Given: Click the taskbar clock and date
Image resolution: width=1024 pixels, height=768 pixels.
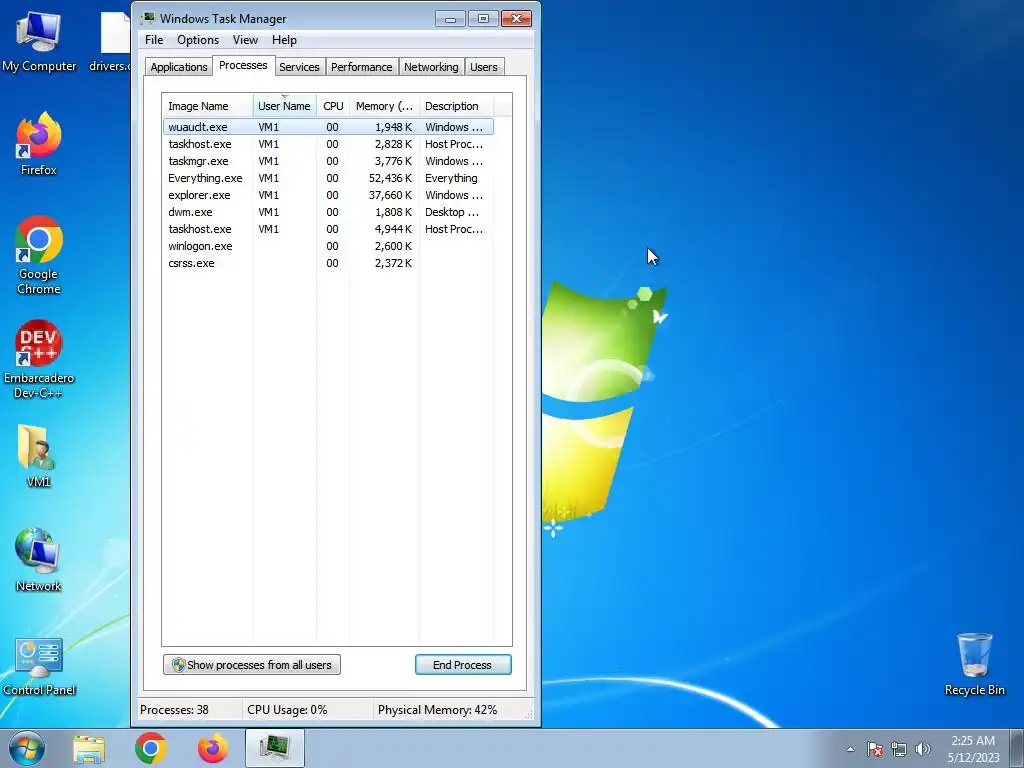Looking at the screenshot, I should [973, 749].
